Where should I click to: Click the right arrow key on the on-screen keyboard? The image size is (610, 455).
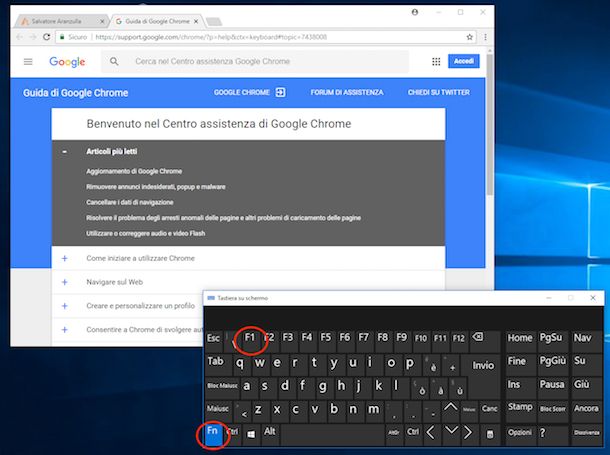pos(469,433)
